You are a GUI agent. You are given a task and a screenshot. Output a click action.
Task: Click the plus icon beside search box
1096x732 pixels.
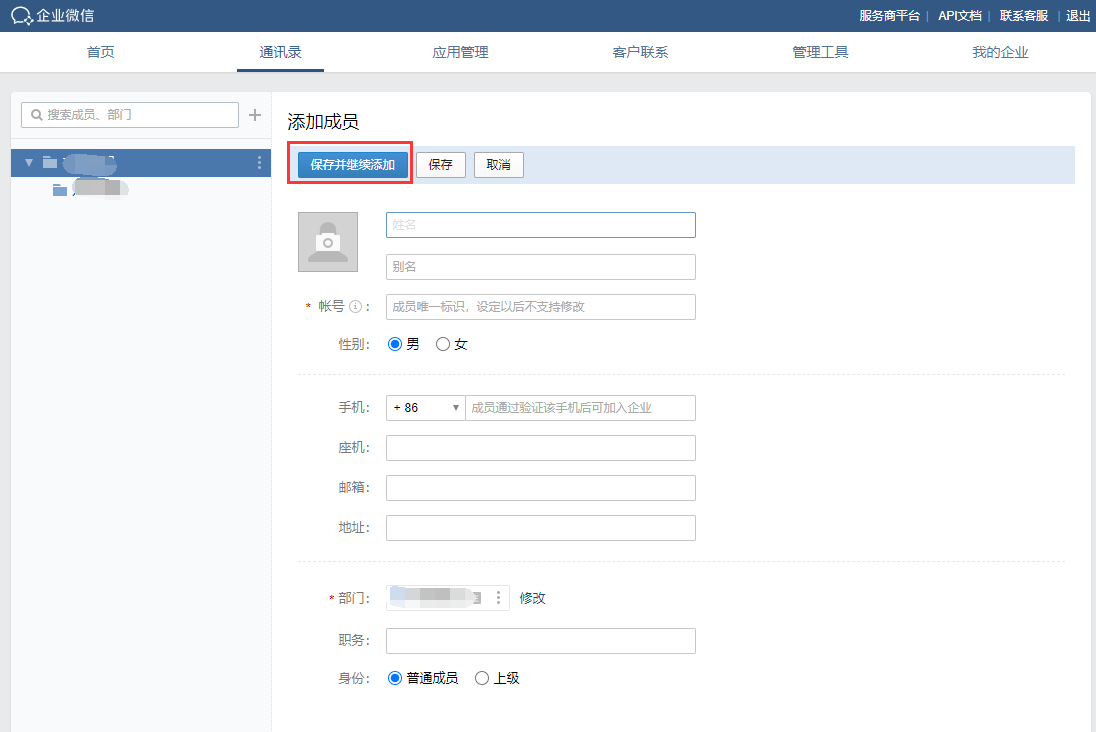click(255, 115)
